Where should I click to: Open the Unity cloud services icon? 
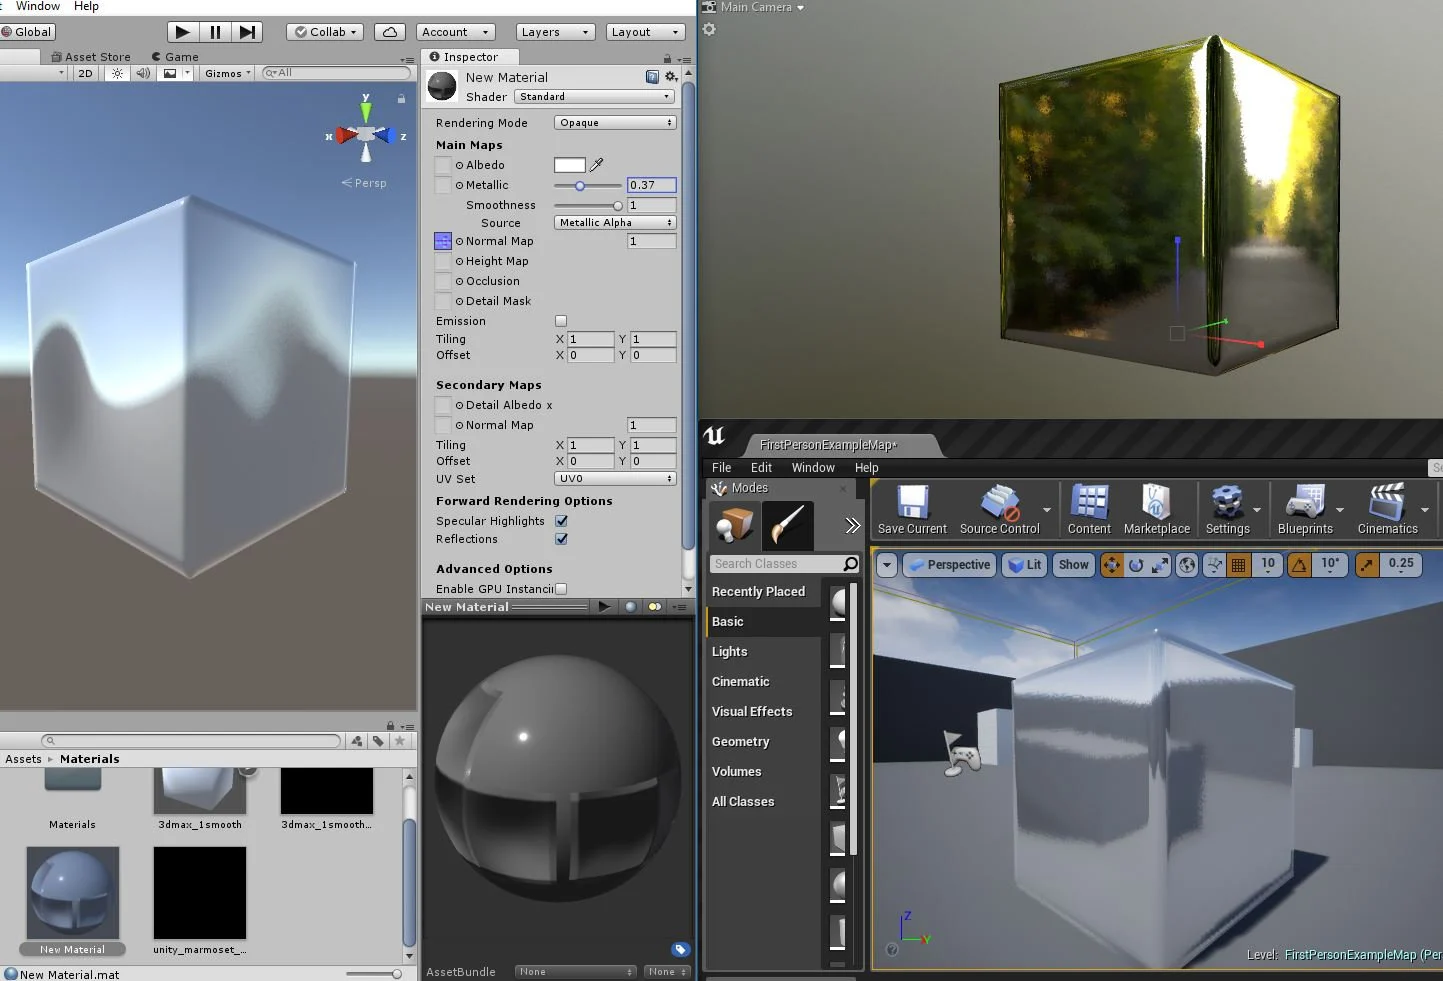[390, 32]
